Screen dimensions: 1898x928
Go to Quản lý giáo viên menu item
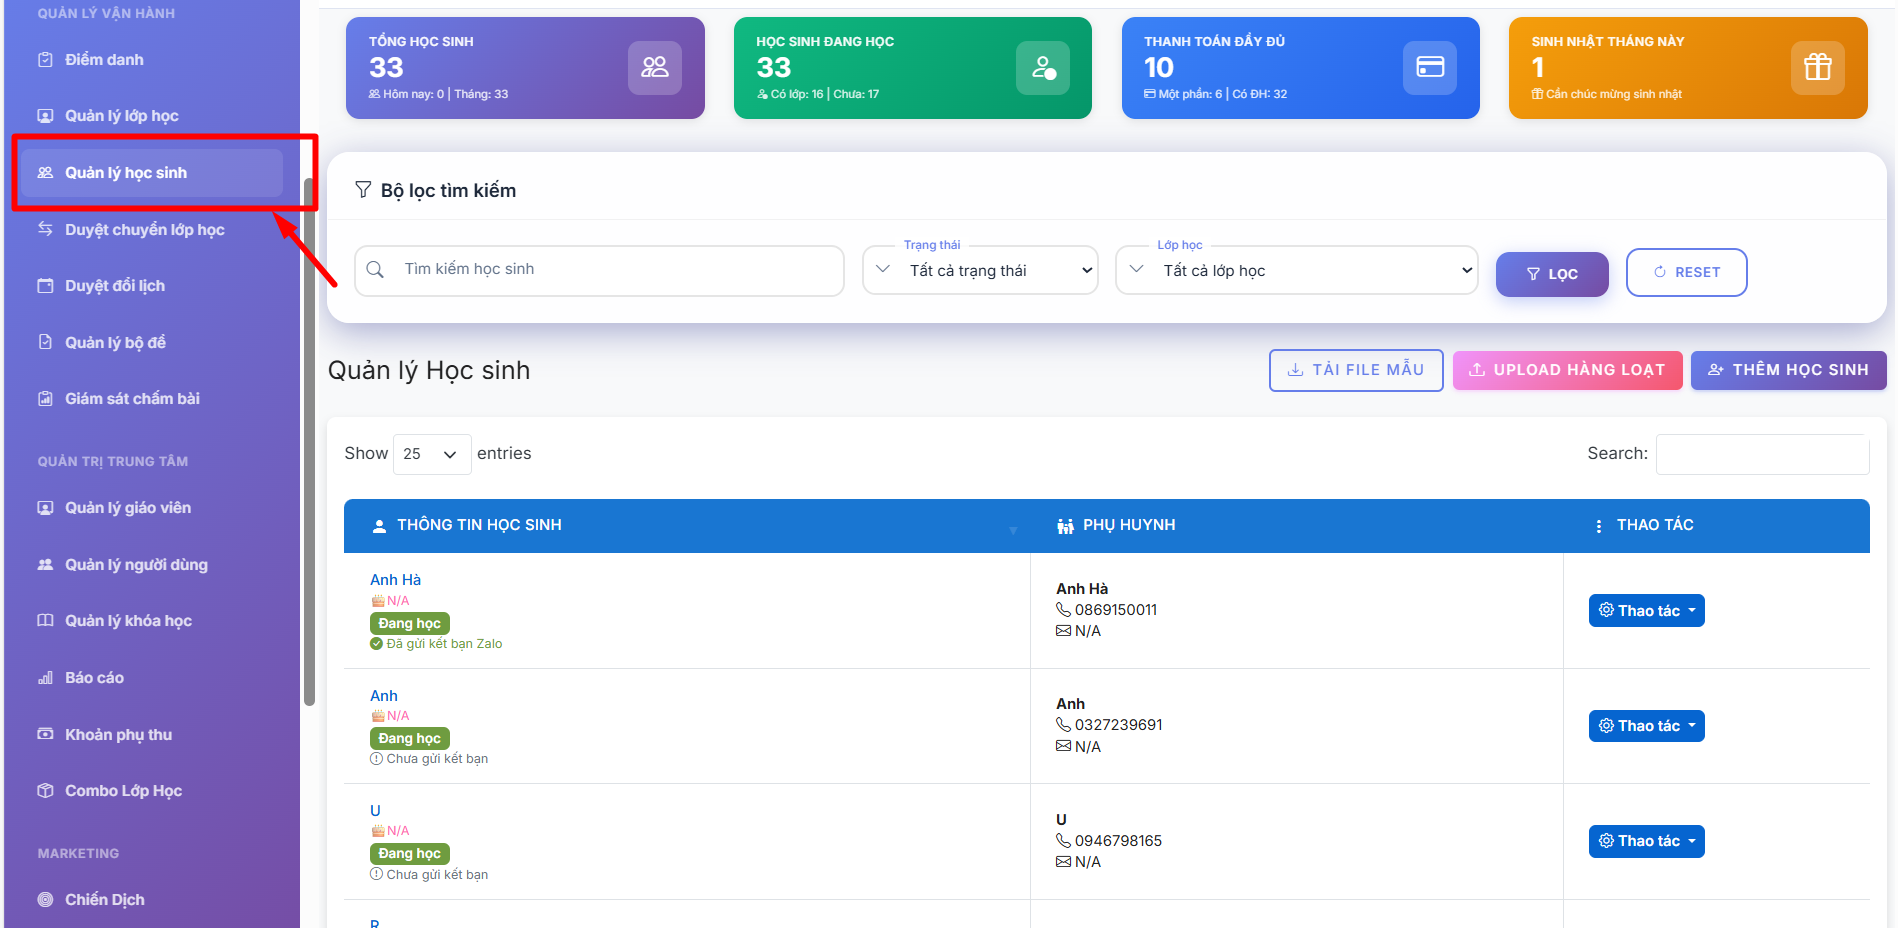[127, 508]
